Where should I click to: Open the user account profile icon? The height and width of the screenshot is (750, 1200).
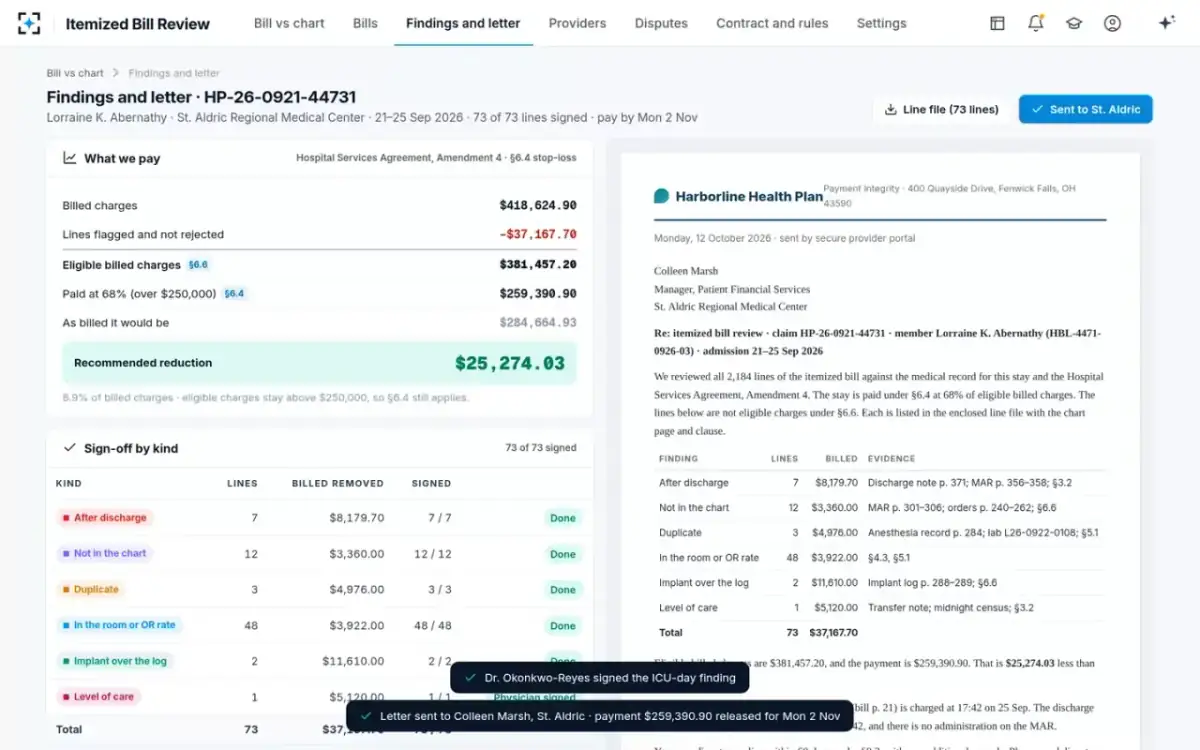pyautogui.click(x=1112, y=23)
